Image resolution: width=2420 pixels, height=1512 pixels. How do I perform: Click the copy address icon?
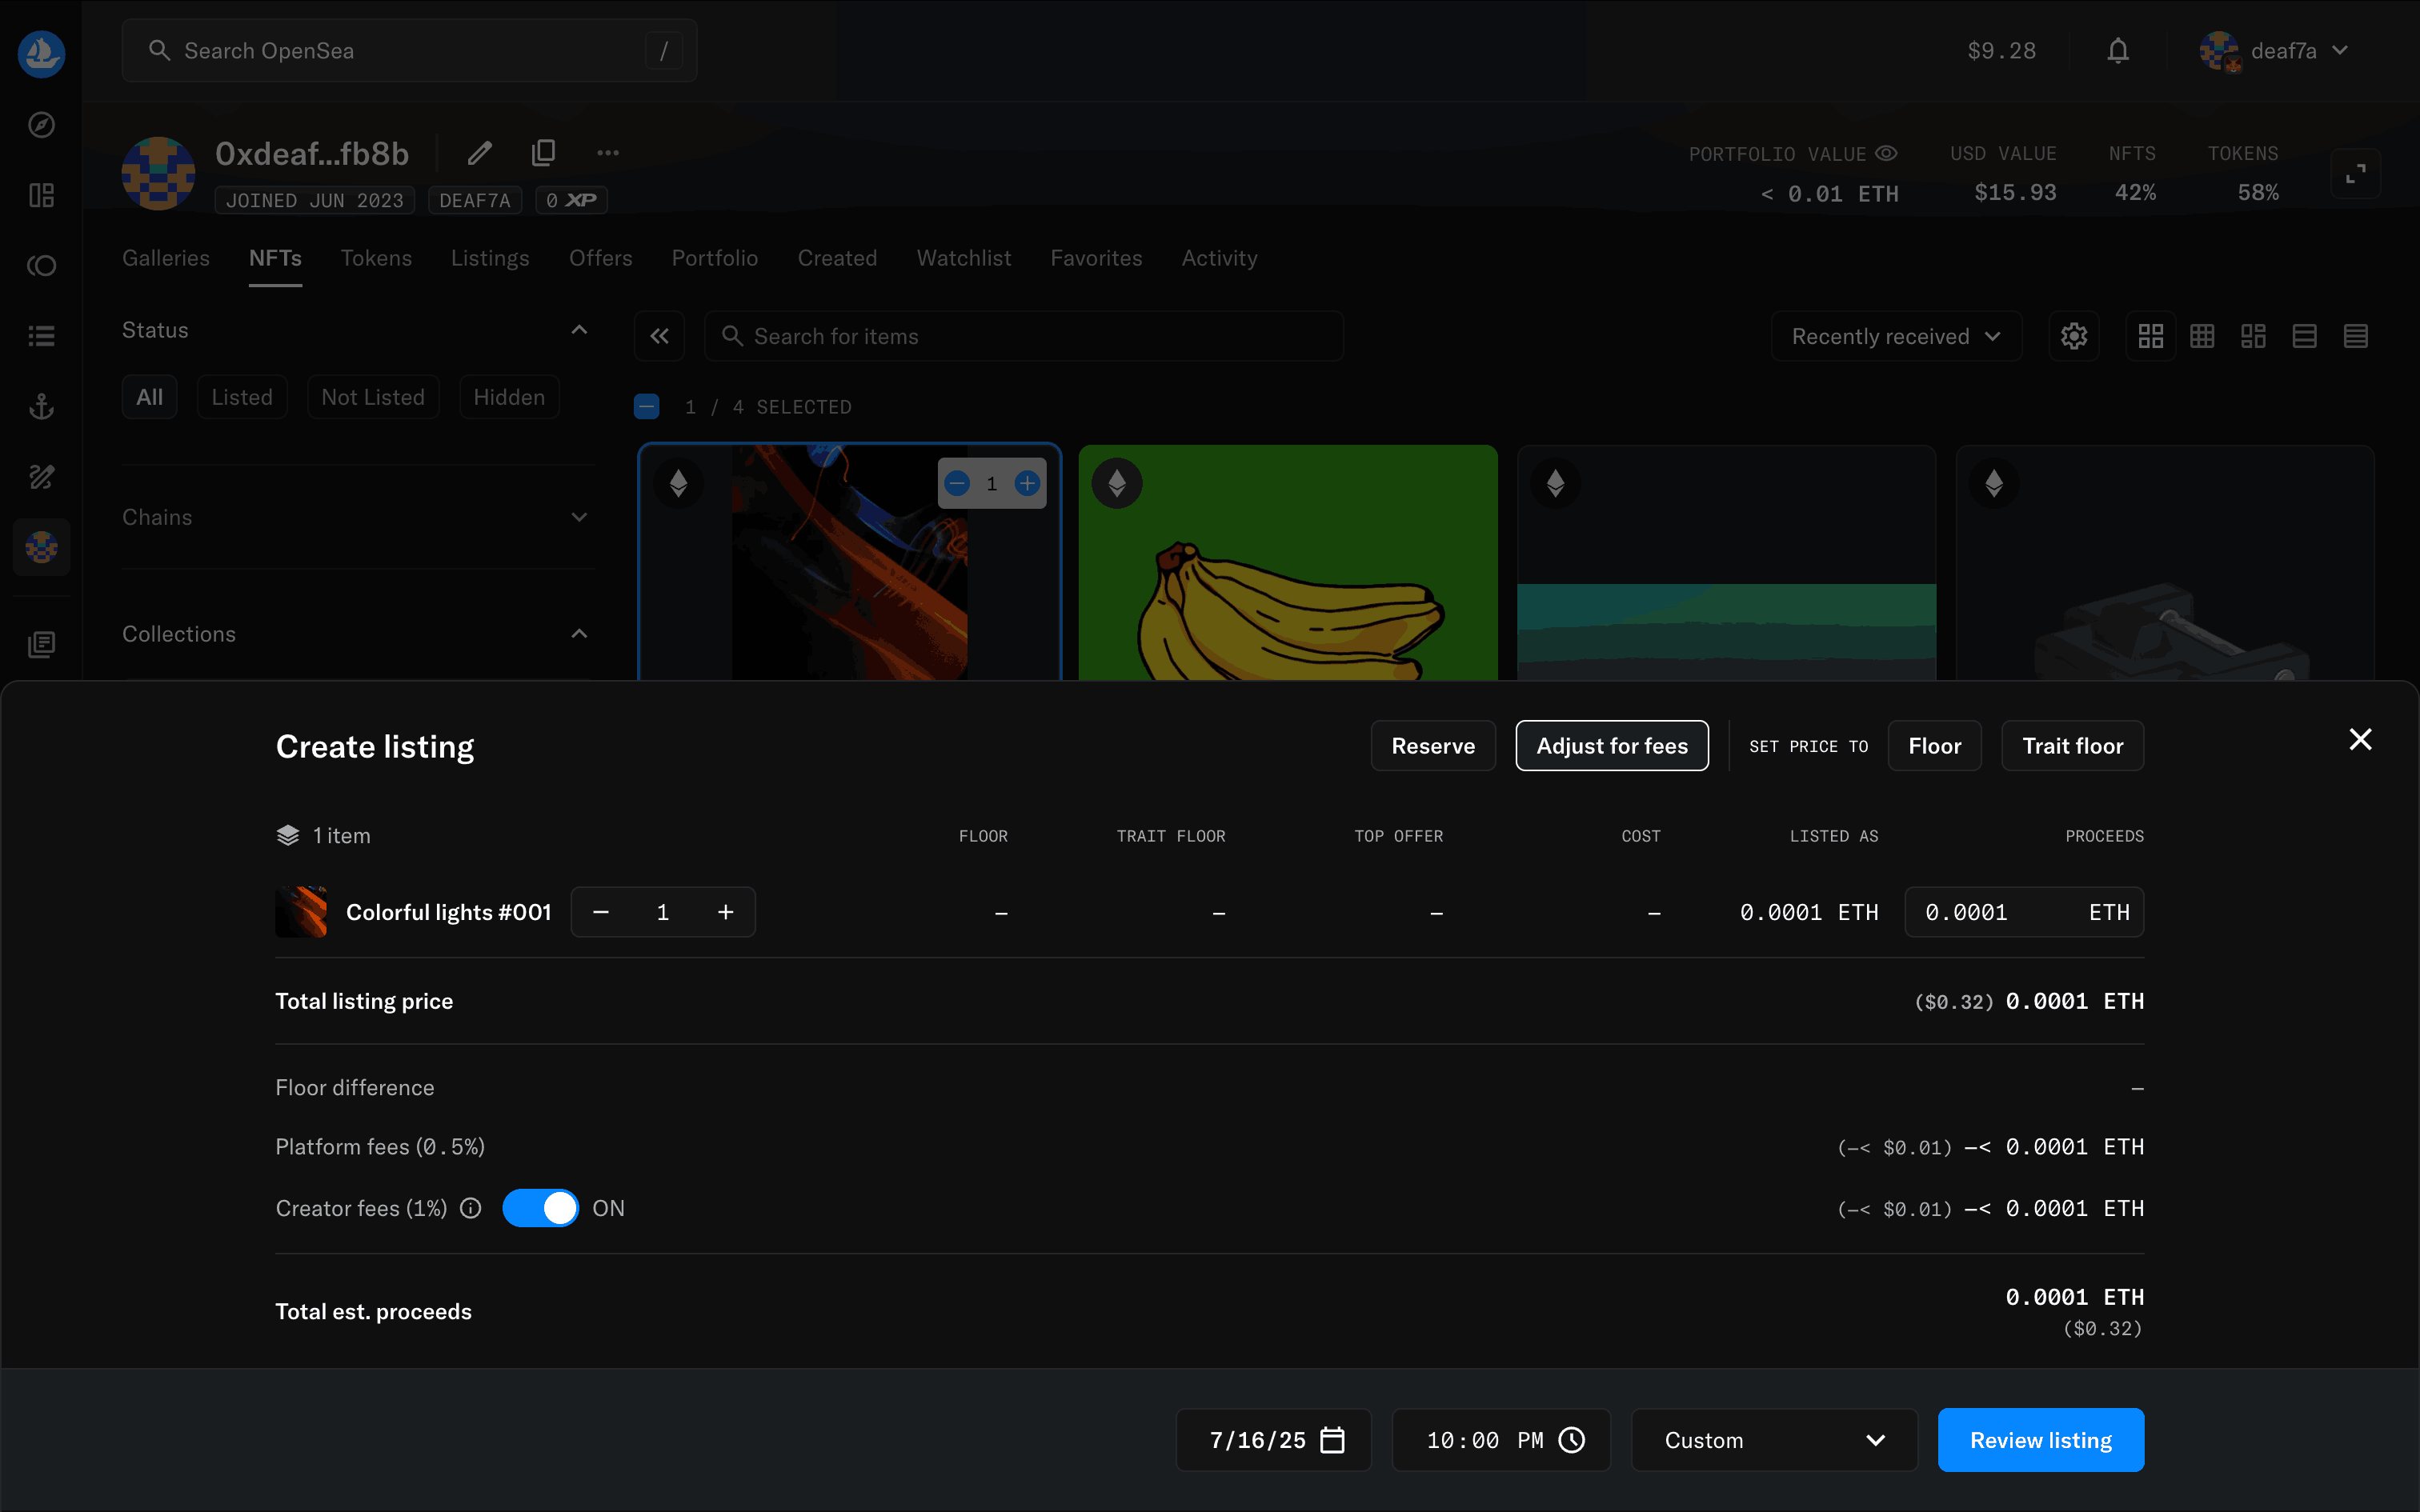(x=543, y=152)
